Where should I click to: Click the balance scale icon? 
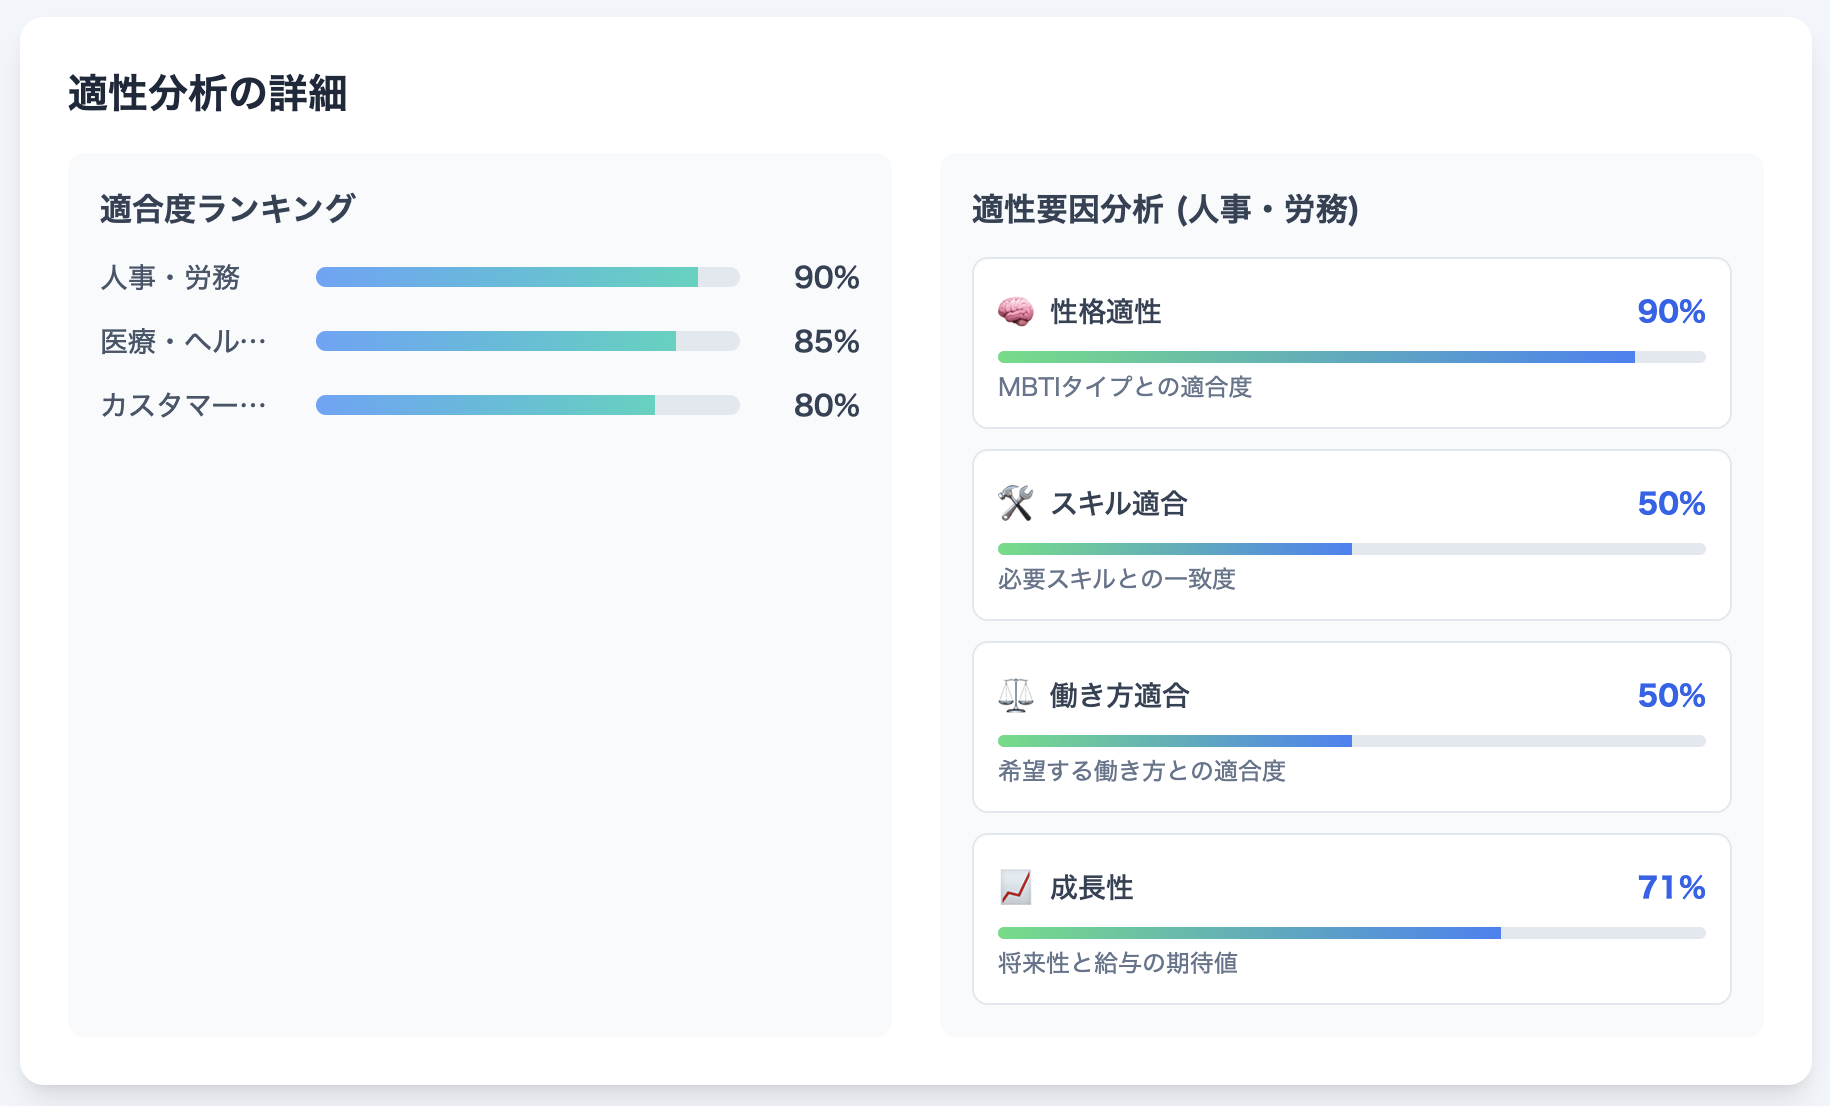pyautogui.click(x=1015, y=695)
